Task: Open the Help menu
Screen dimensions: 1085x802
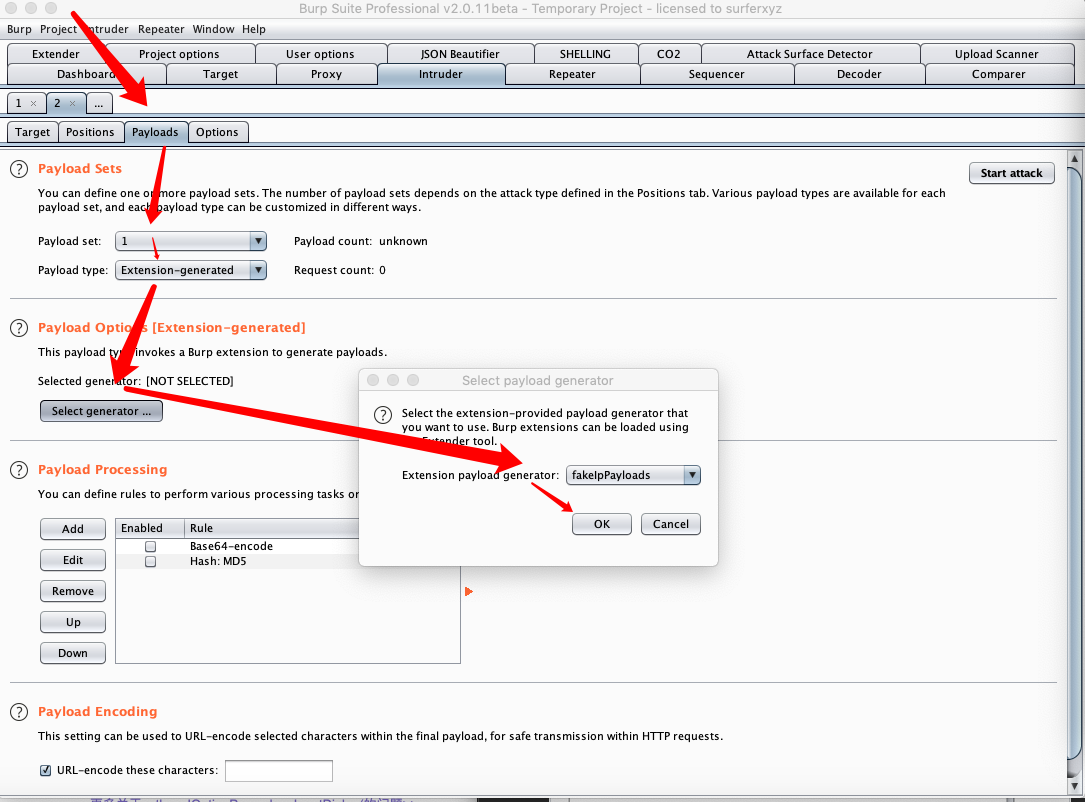Action: click(x=254, y=29)
